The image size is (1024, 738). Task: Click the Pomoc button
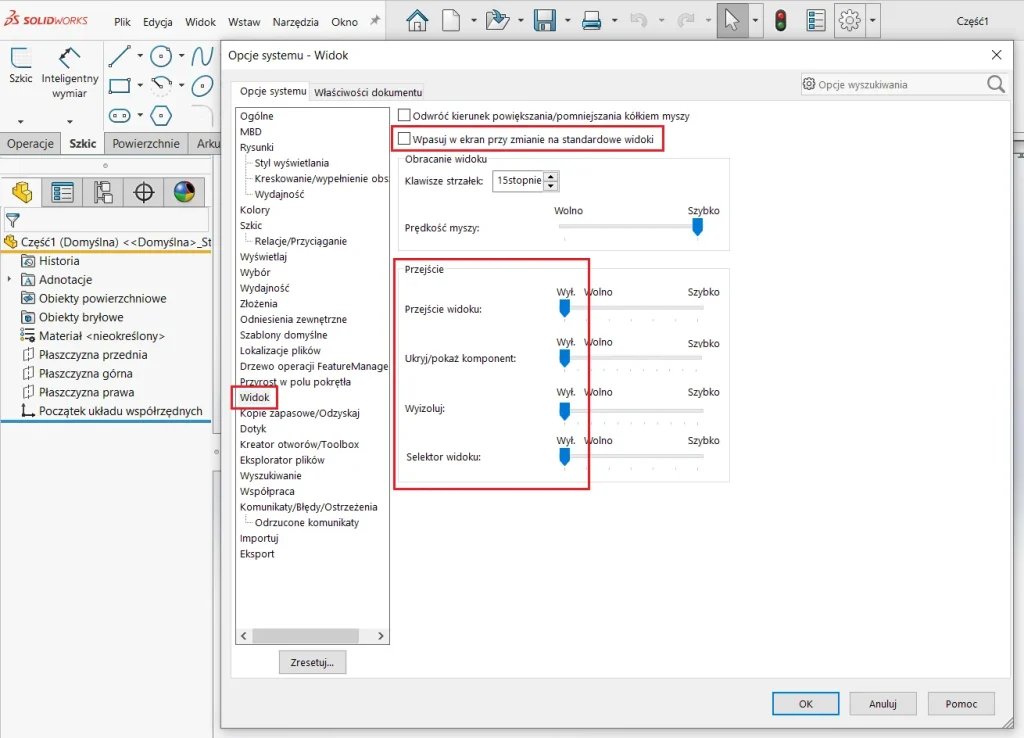click(x=961, y=703)
